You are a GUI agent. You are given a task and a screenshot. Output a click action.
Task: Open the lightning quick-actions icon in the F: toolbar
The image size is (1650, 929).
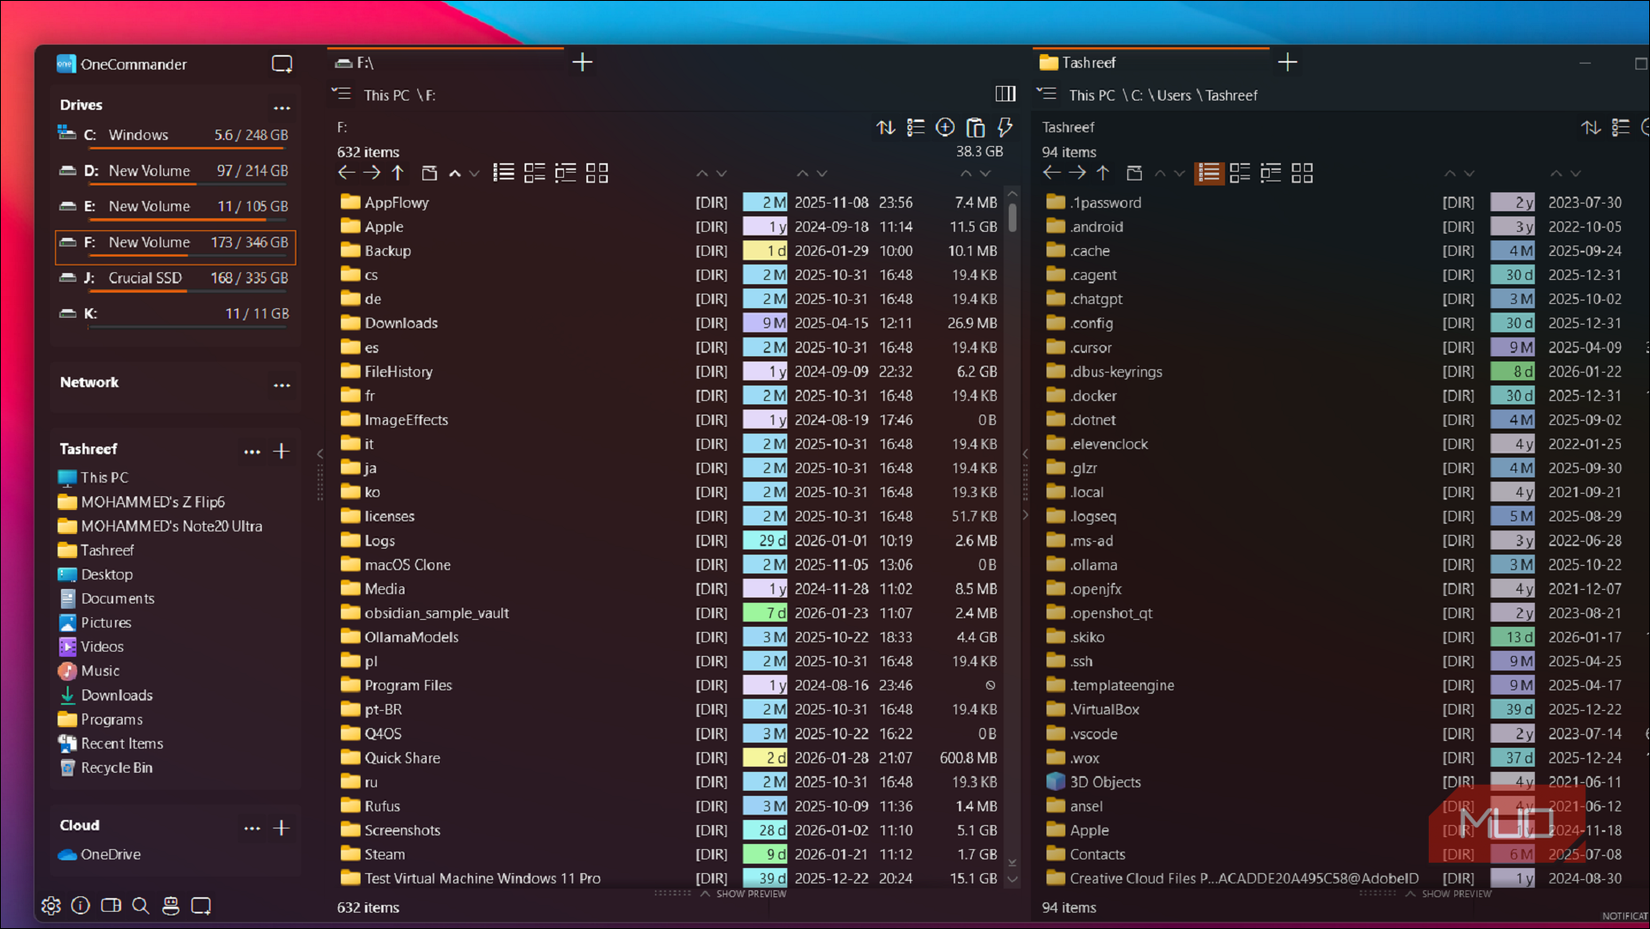(1005, 128)
